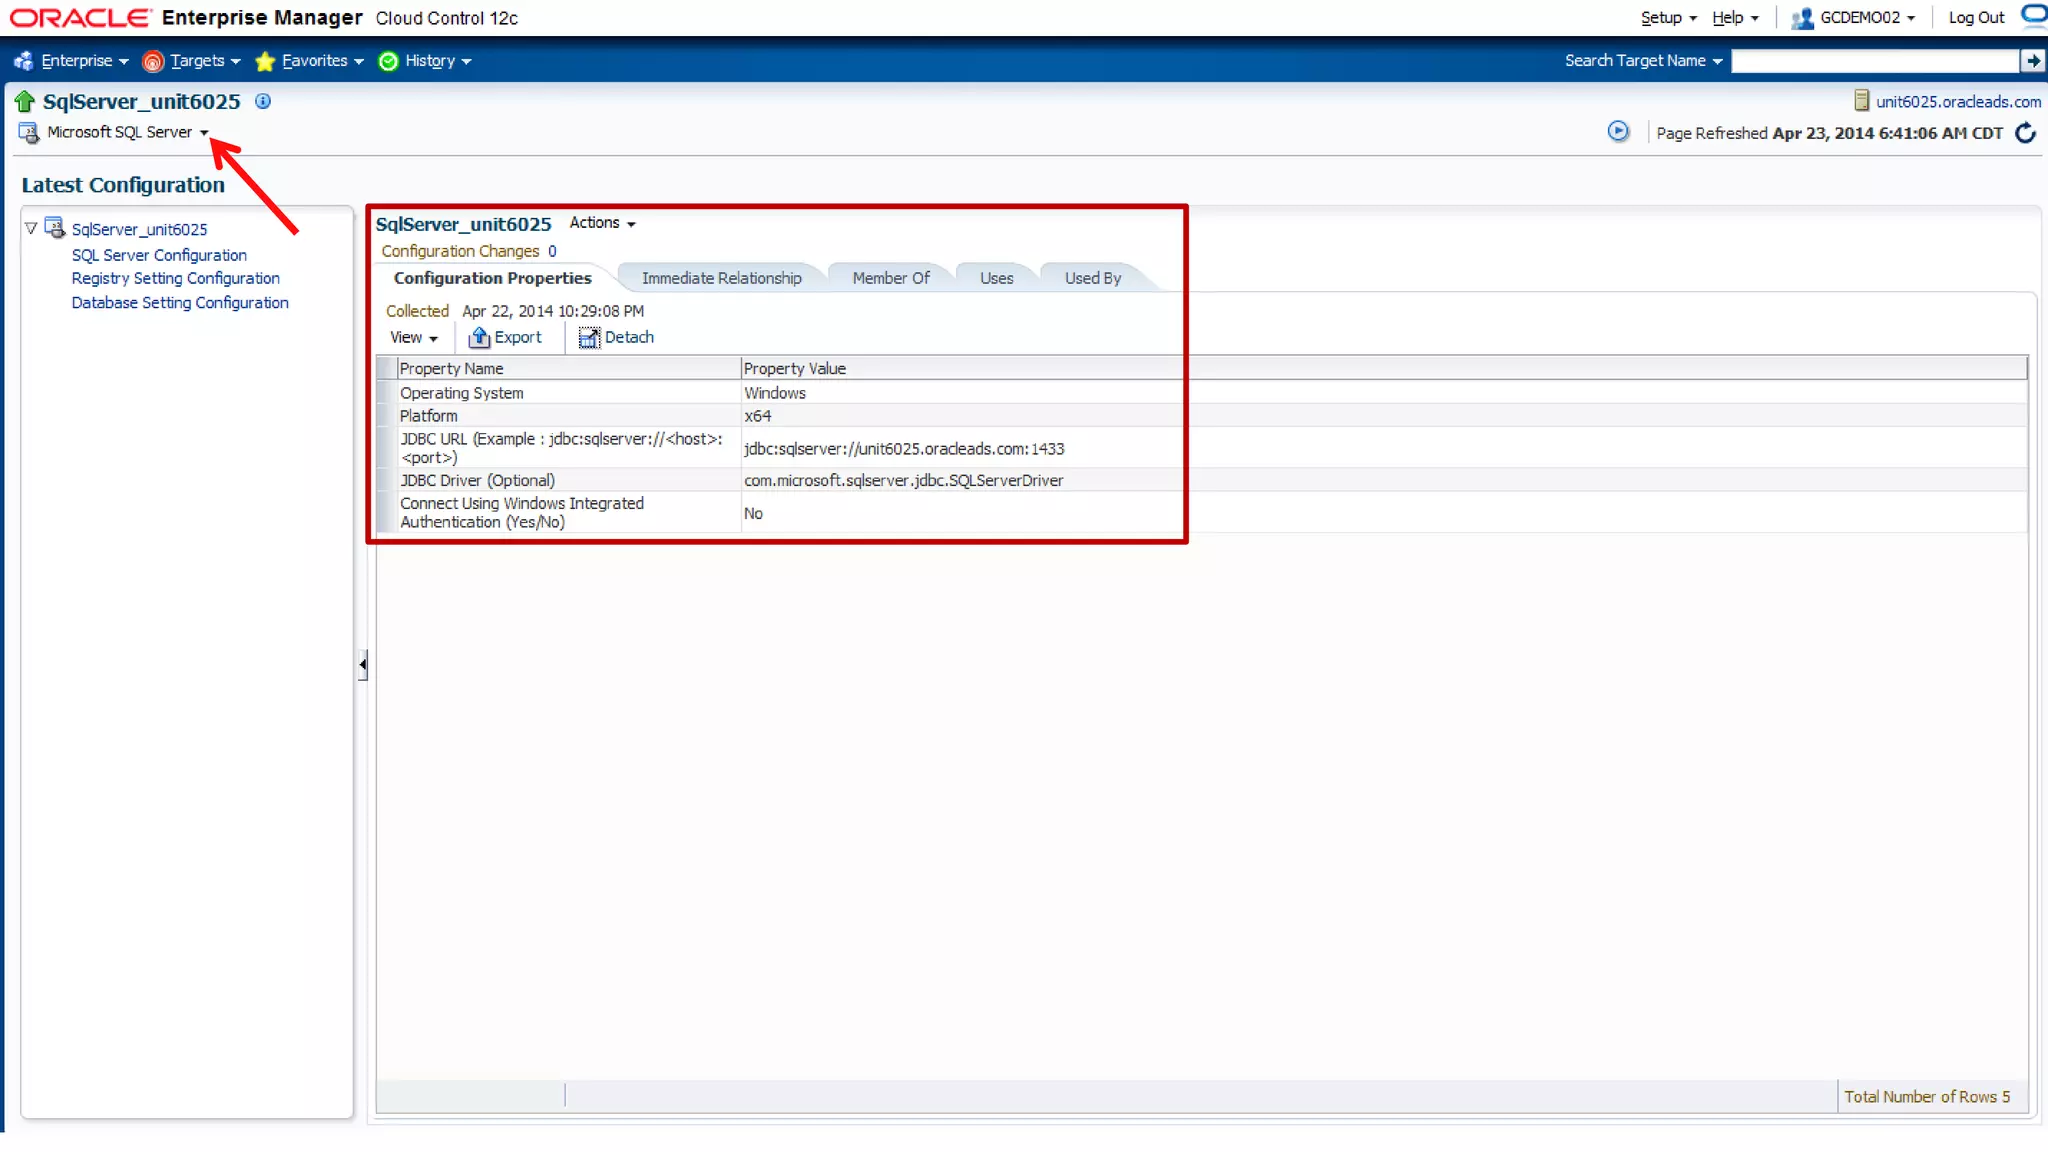This screenshot has width=2048, height=1152.
Task: Select the Operating System row
Action: [1202, 393]
